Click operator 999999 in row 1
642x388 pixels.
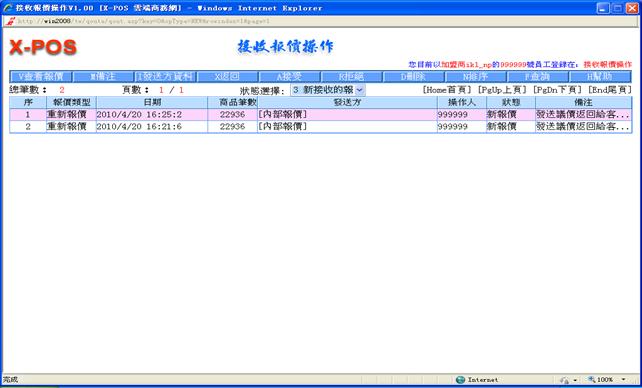coord(452,115)
